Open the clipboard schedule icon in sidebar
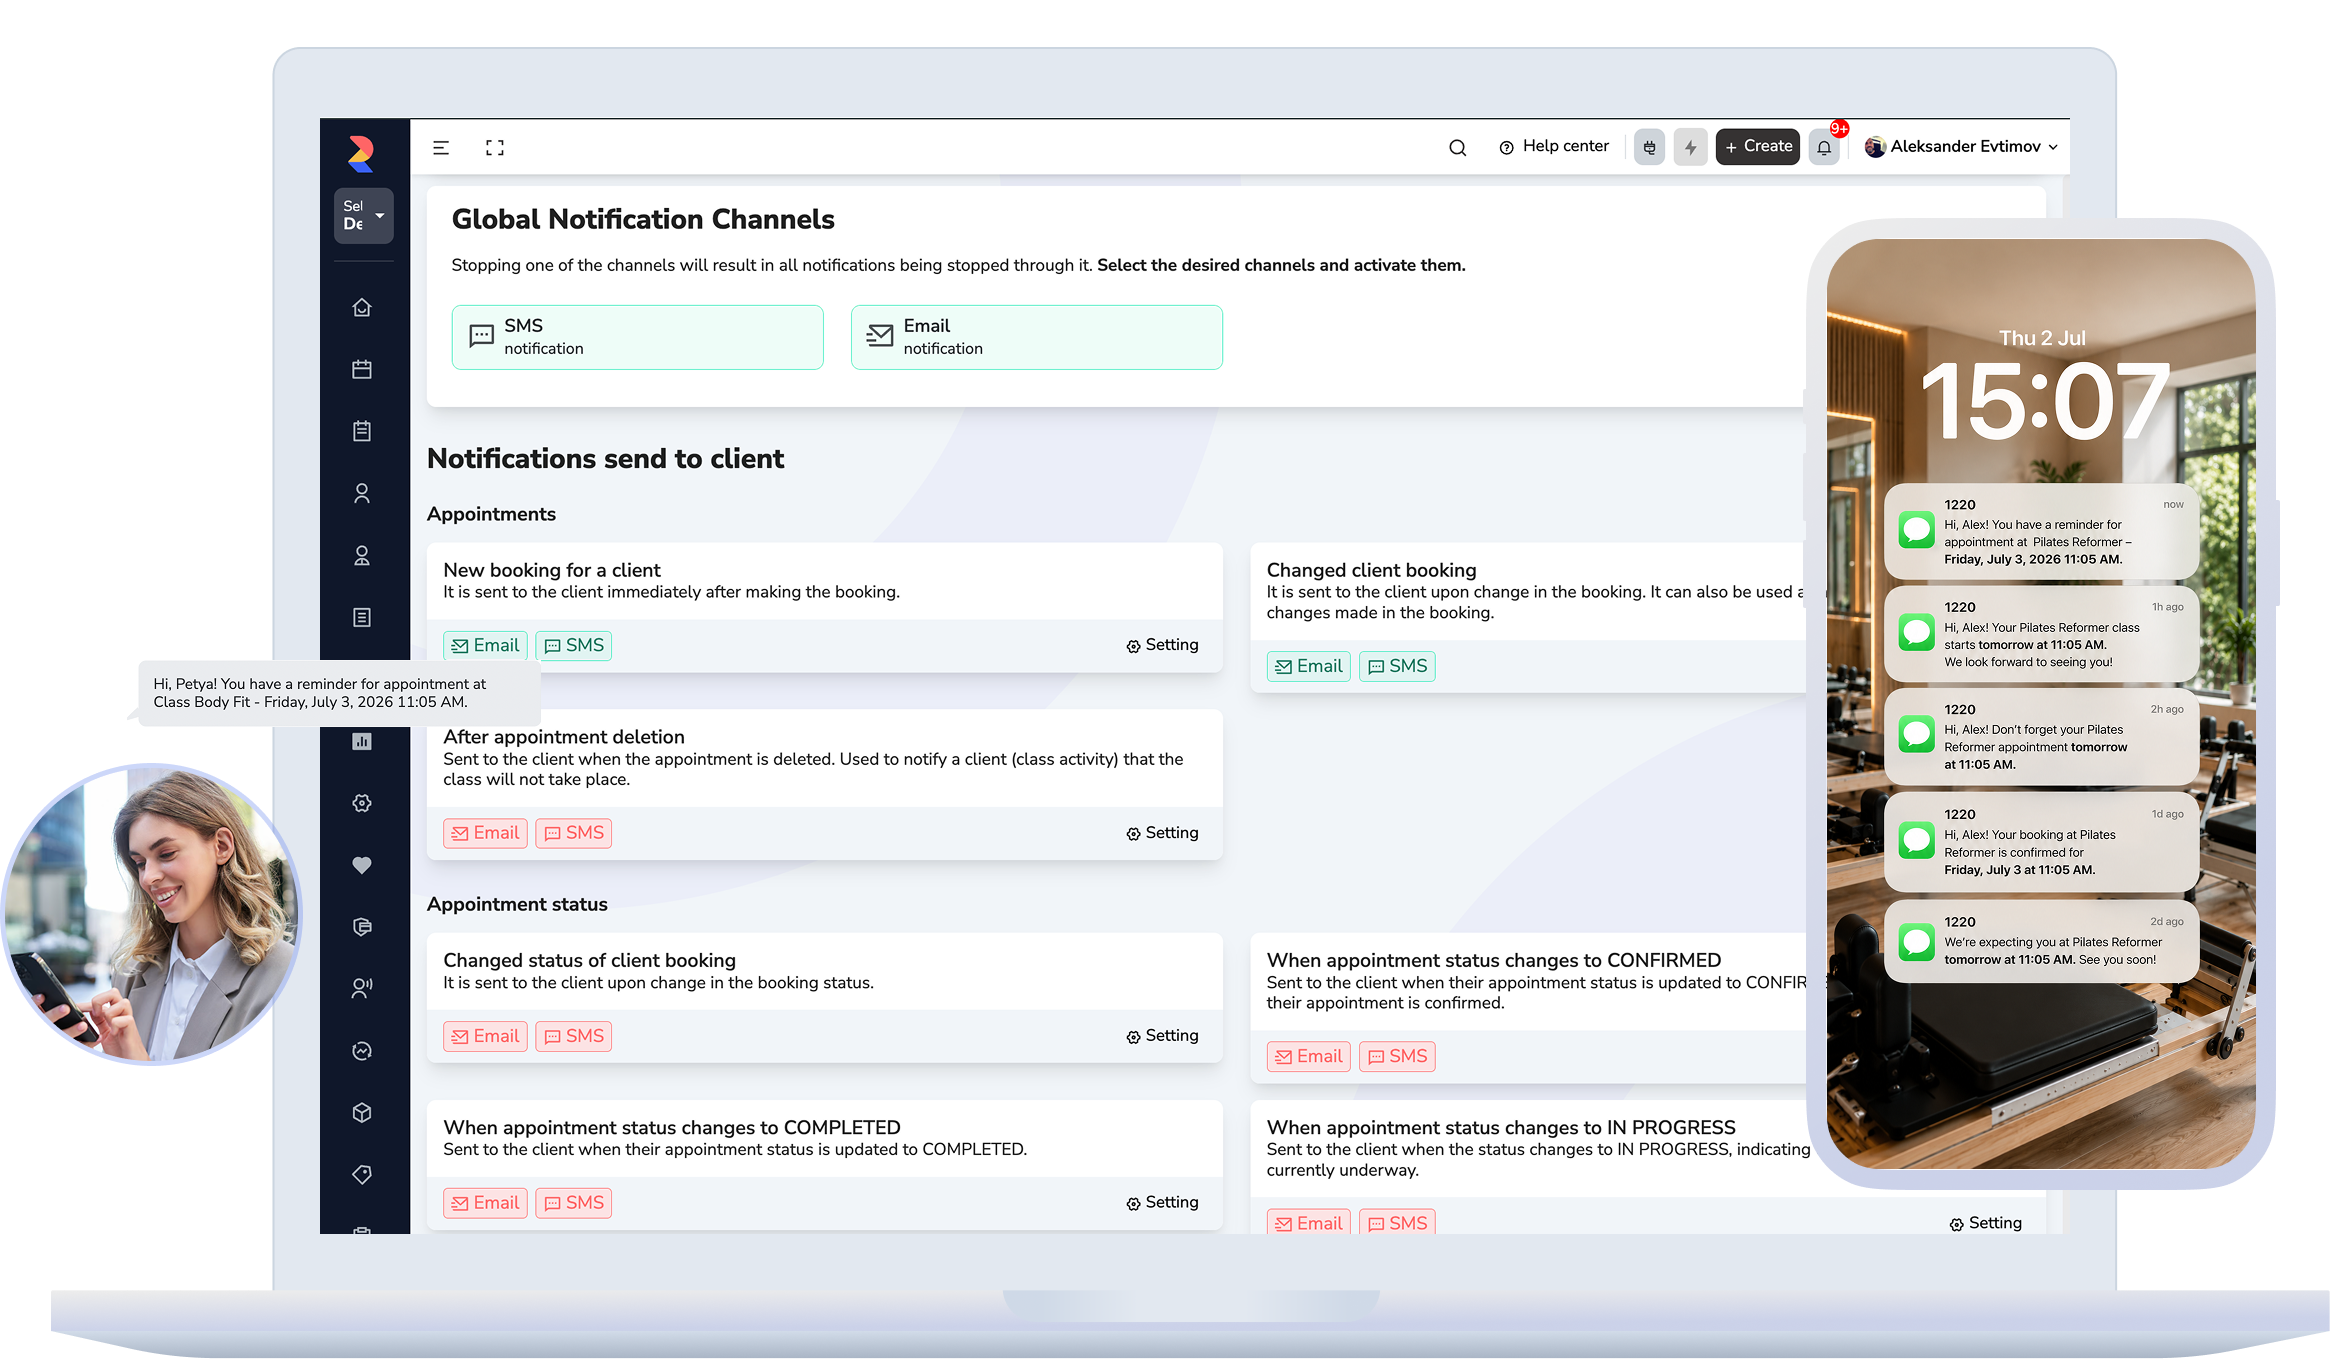 coord(362,431)
